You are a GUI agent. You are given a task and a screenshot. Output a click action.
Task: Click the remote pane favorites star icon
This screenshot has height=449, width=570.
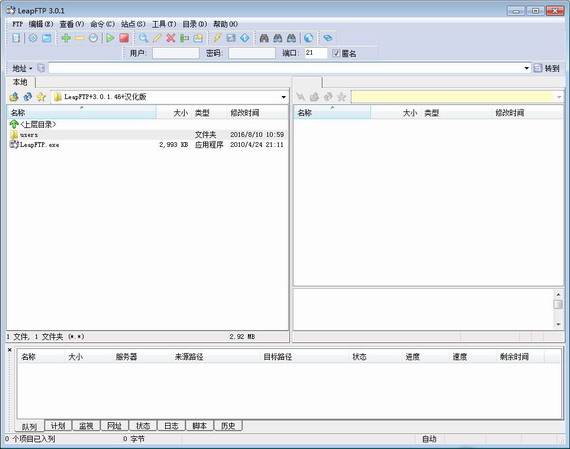pyautogui.click(x=341, y=97)
